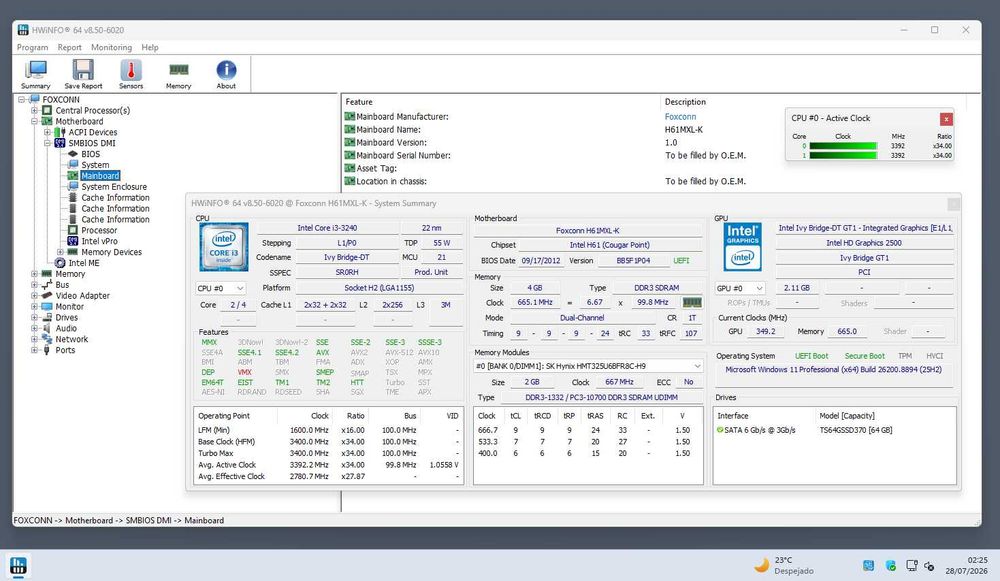Viewport: 1000px width, 581px height.
Task: Click the Foxconn manufacturer link
Action: (680, 117)
